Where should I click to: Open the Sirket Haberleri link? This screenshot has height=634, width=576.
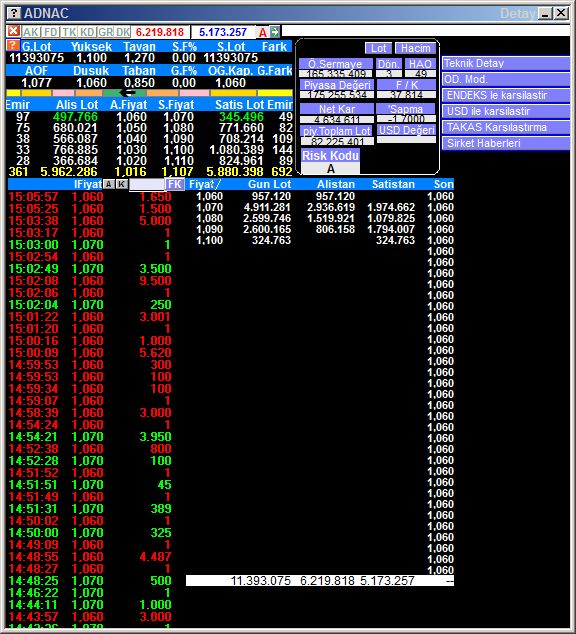505,143
